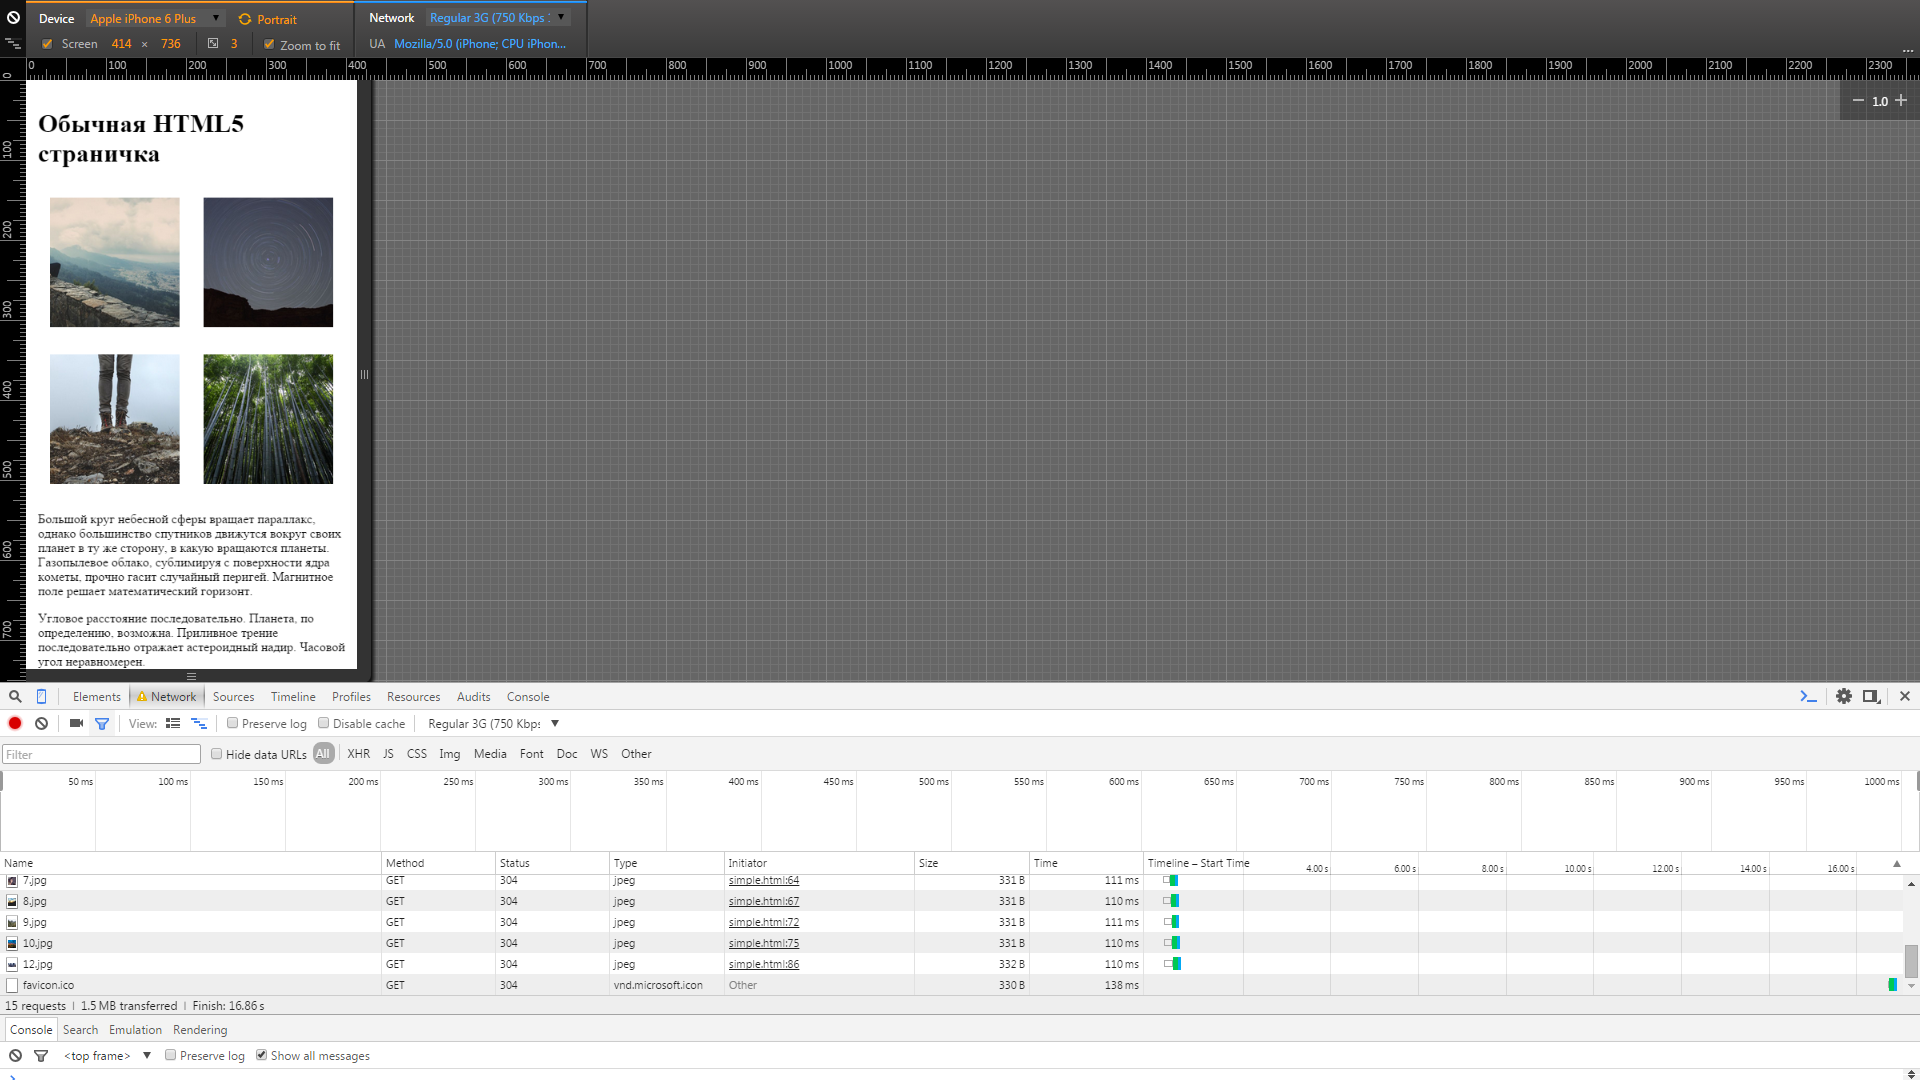Image resolution: width=1920 pixels, height=1080 pixels.
Task: Open the Audits tab
Action: click(x=473, y=697)
